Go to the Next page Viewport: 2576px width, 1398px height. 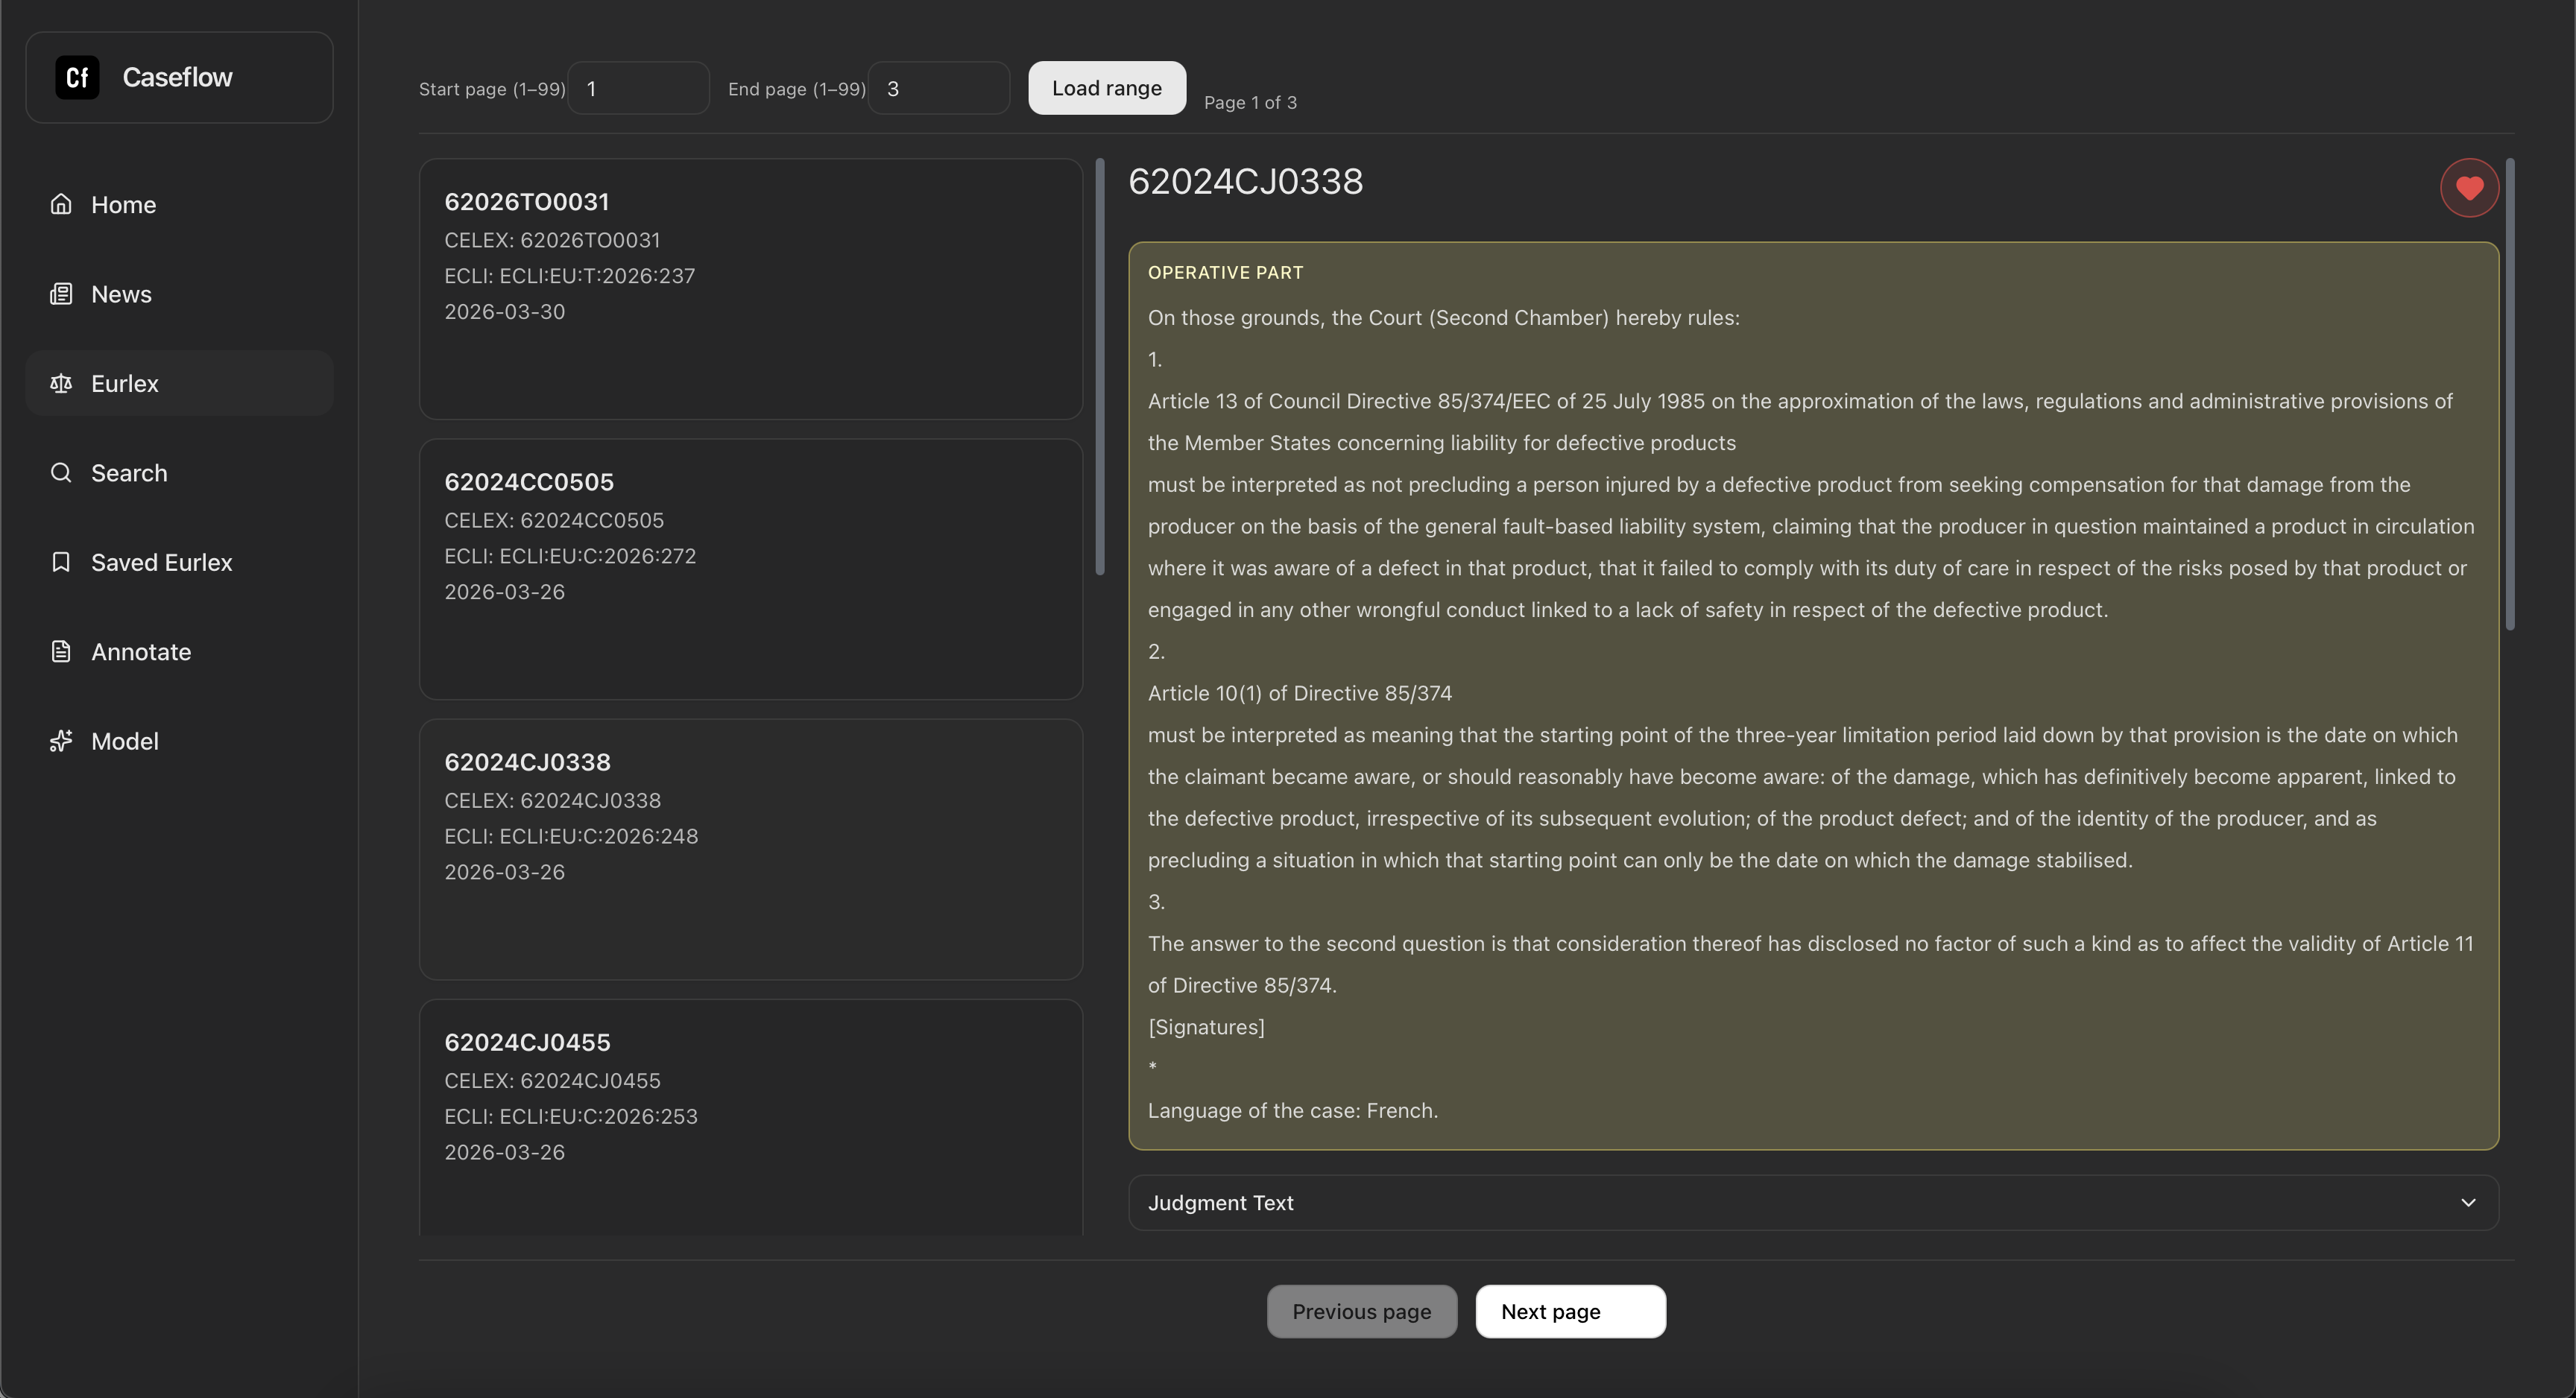point(1569,1311)
